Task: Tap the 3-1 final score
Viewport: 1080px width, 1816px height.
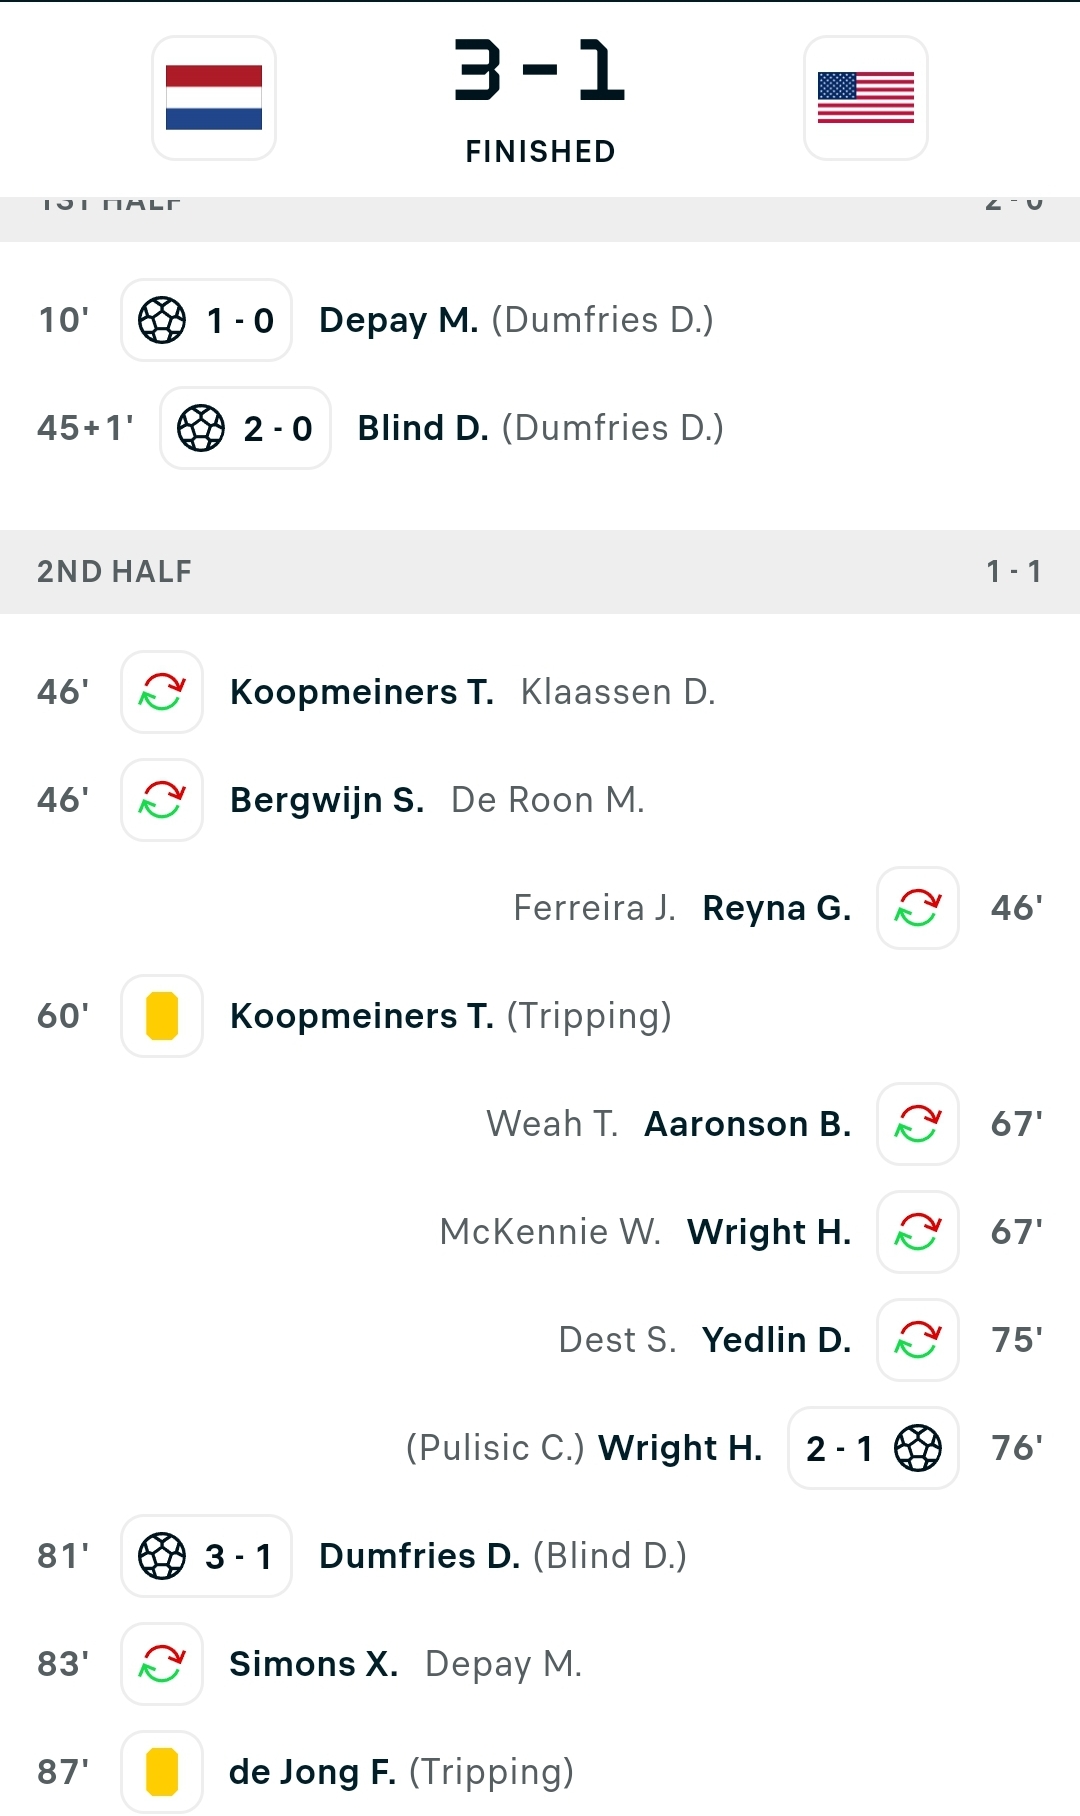Action: click(540, 71)
